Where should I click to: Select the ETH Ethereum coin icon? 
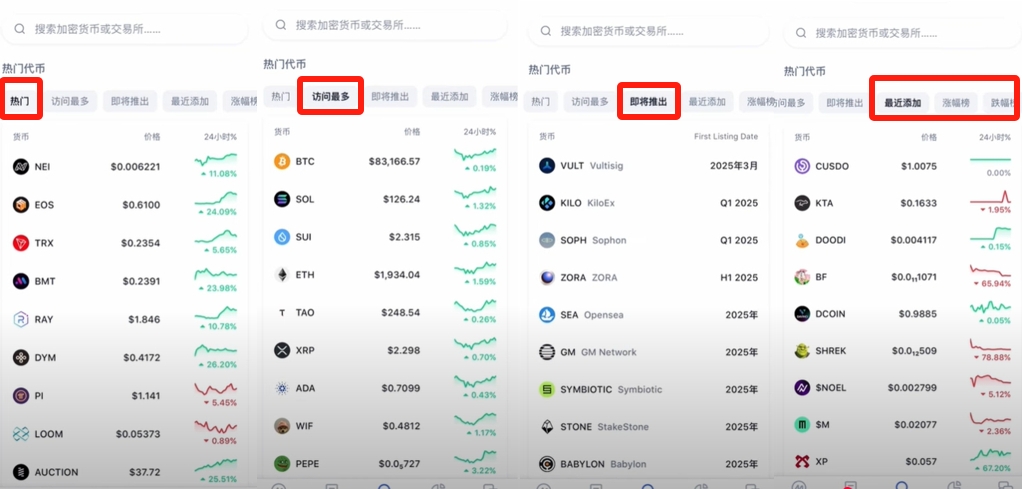(281, 275)
